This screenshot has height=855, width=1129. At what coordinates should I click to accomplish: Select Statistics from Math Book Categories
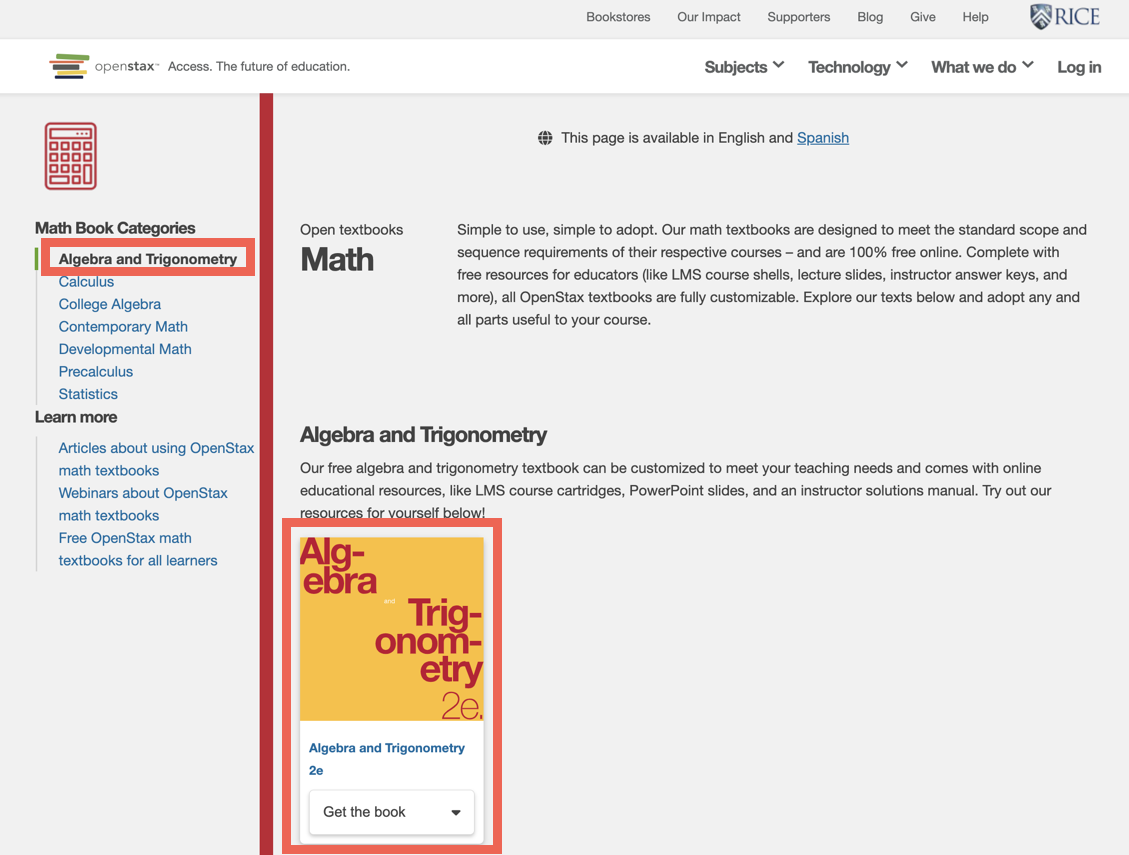click(x=88, y=394)
